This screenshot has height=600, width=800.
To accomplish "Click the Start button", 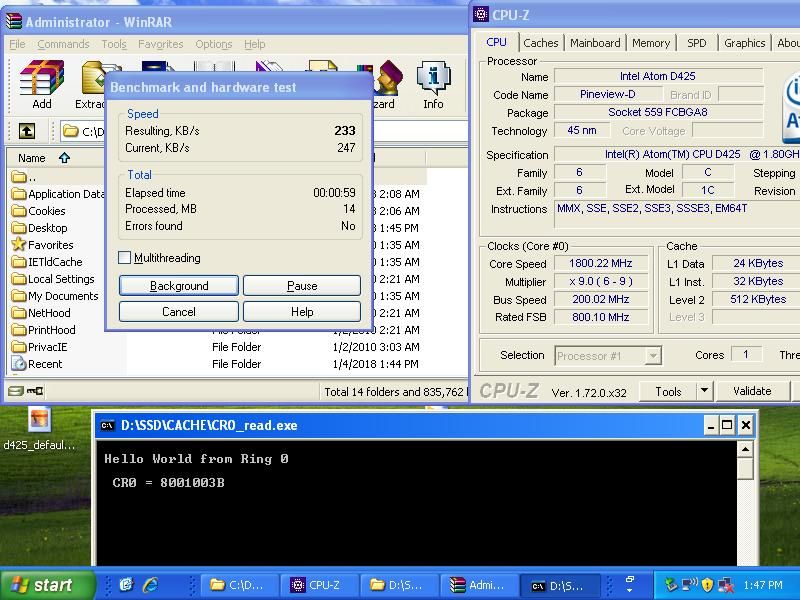I will point(48,585).
